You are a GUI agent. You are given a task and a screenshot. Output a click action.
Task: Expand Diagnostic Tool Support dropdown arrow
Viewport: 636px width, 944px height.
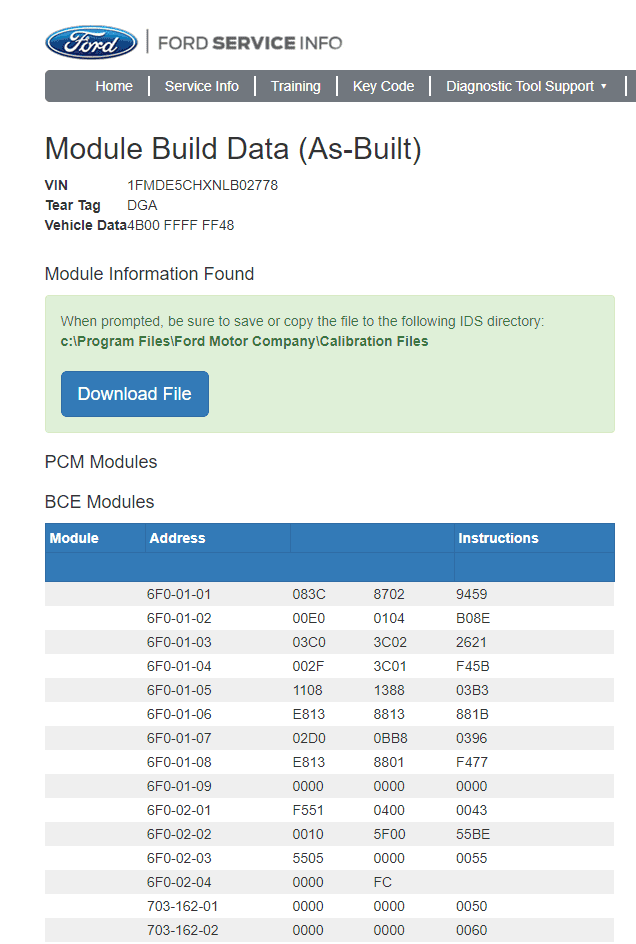click(x=603, y=86)
